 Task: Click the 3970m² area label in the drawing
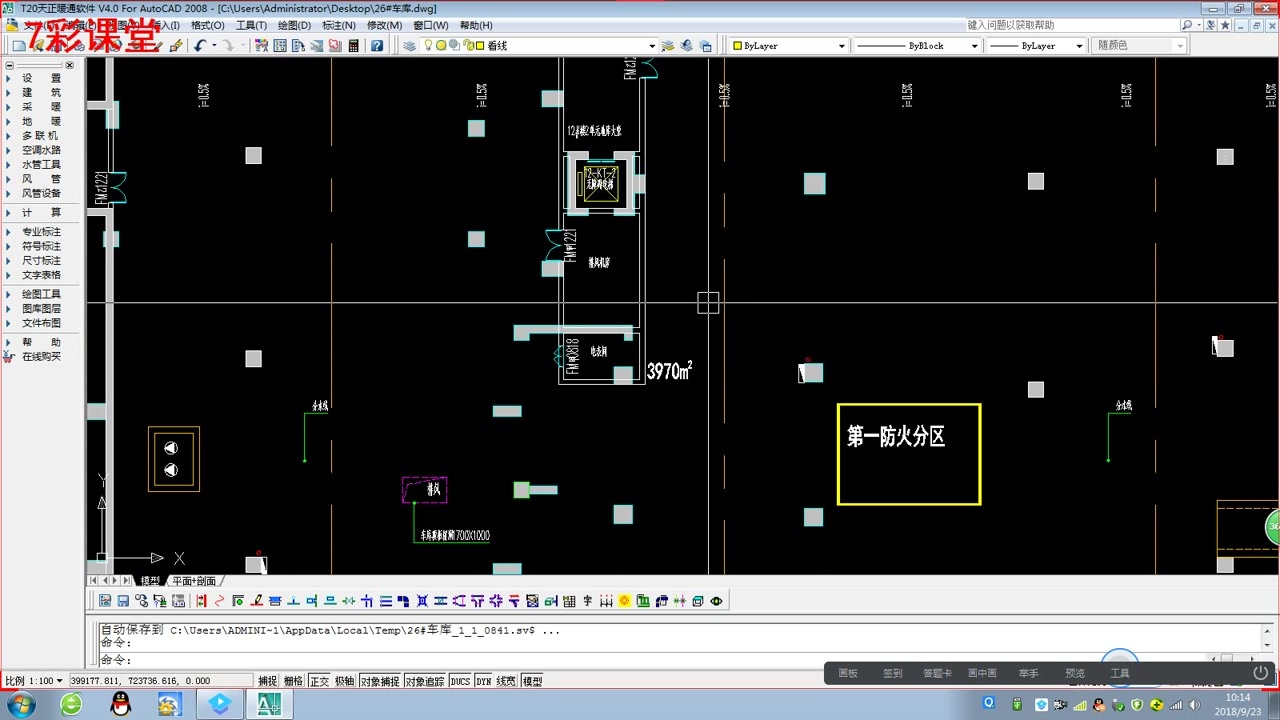click(669, 371)
